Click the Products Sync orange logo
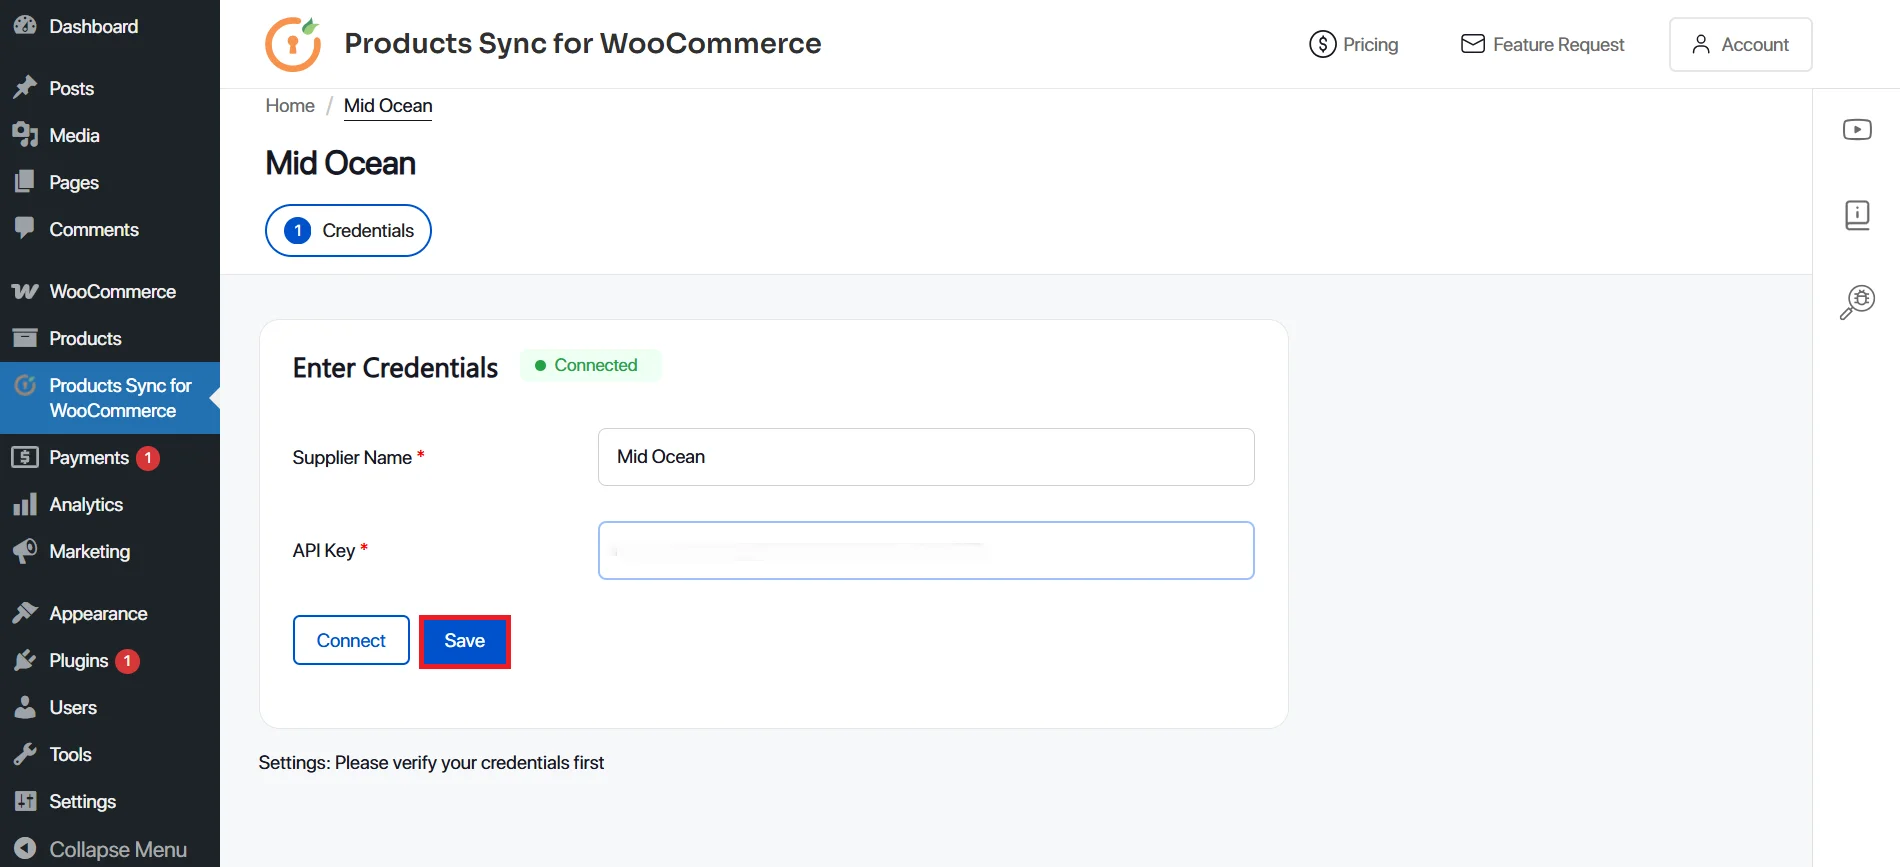Viewport: 1900px width, 867px height. [x=293, y=44]
